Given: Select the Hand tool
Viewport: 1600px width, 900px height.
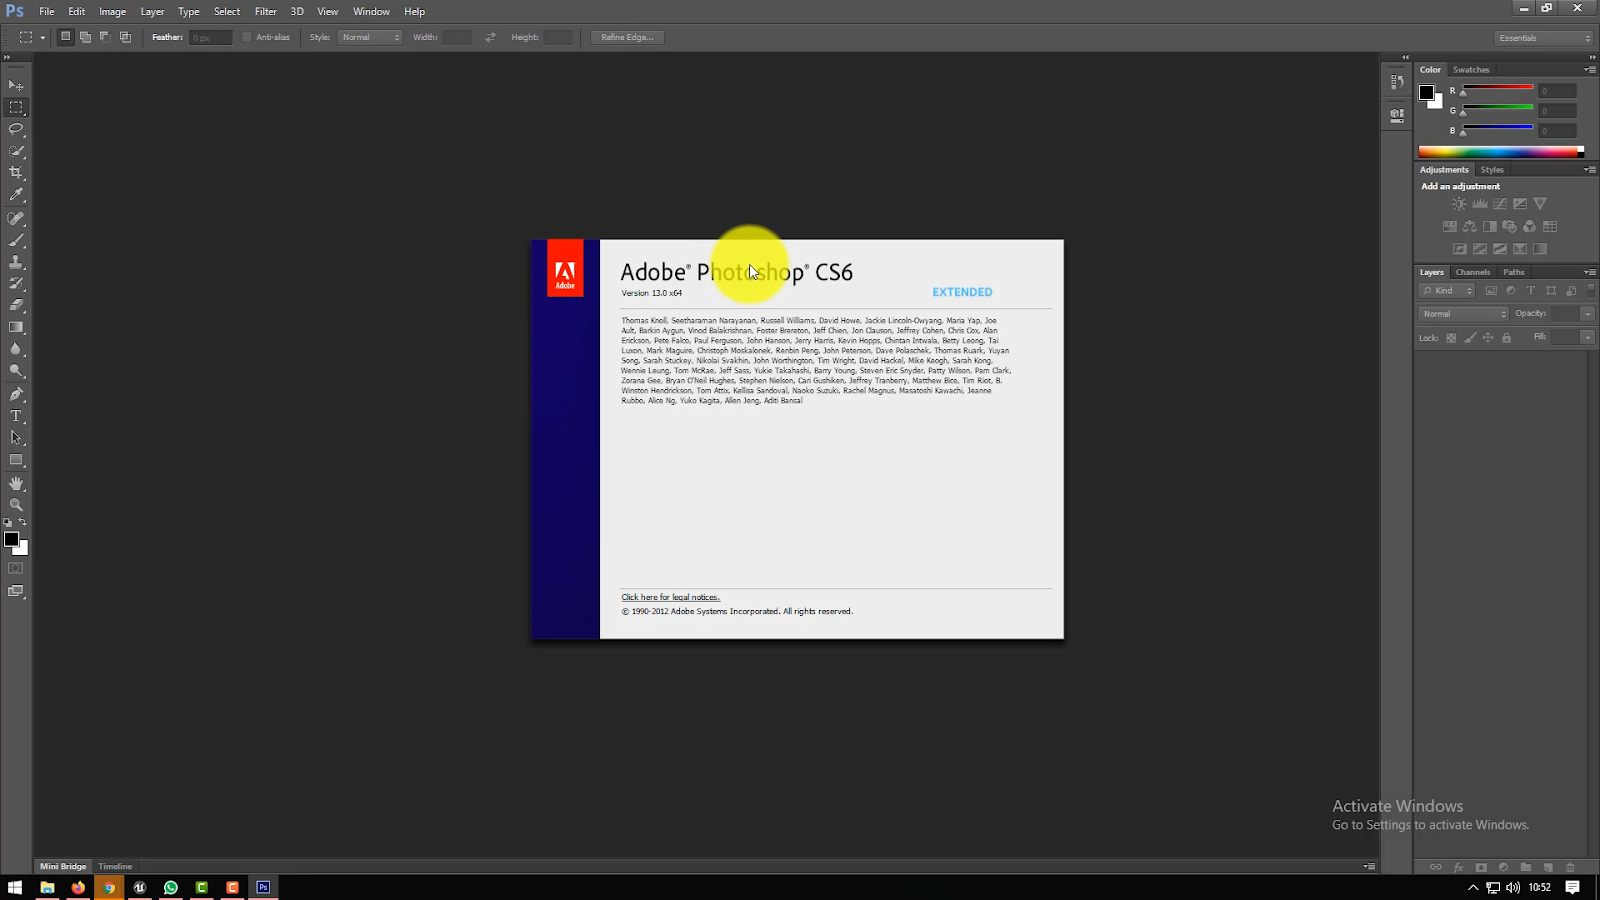Looking at the screenshot, I should (x=16, y=483).
